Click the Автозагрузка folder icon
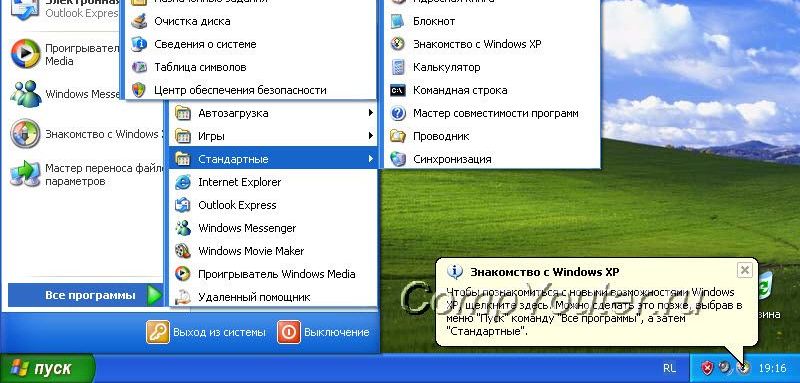The width and height of the screenshot is (800, 383). pyautogui.click(x=183, y=113)
